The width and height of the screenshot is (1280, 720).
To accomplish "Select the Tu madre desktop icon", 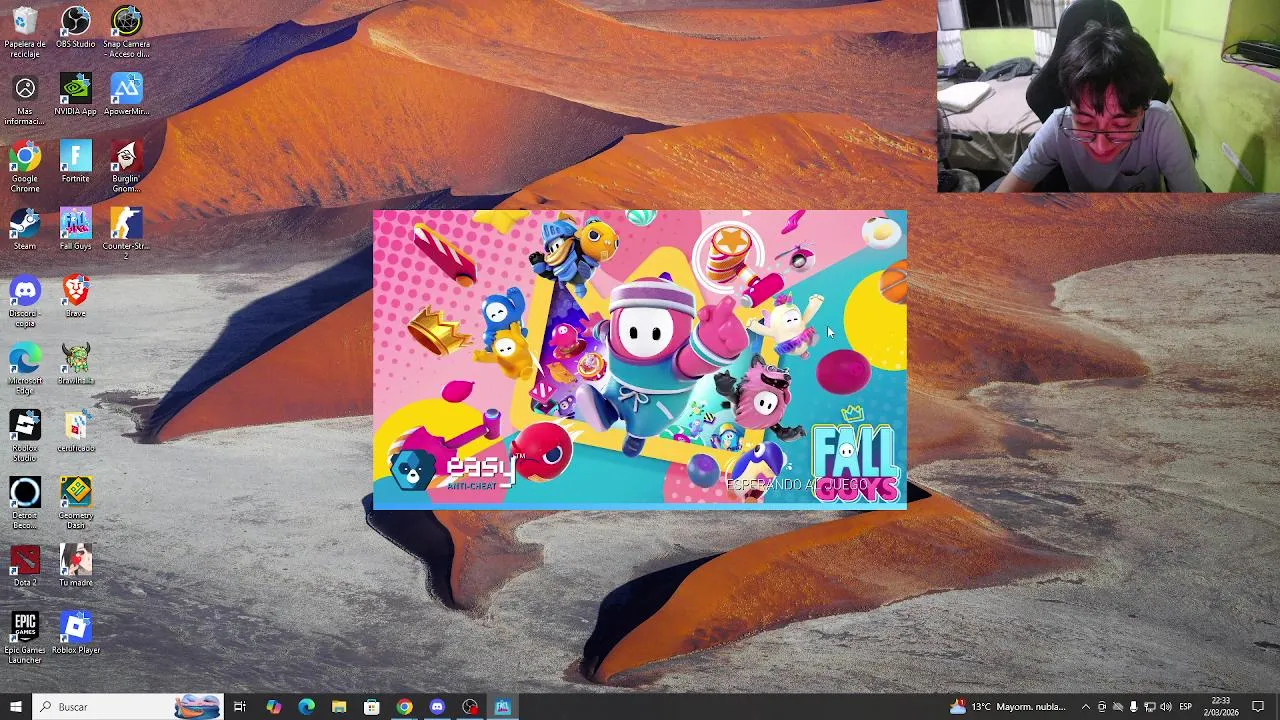I will click(x=75, y=566).
